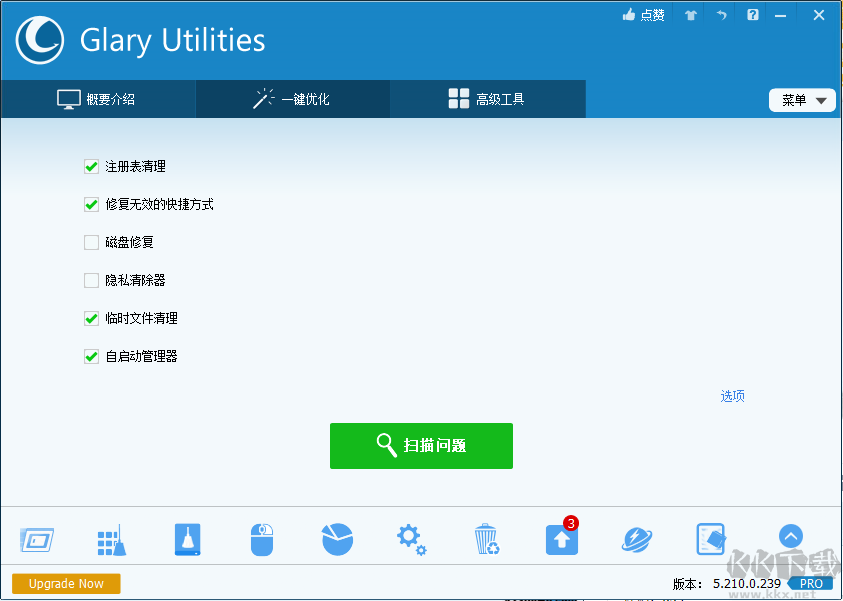Enable 隐私清除器 checkbox
This screenshot has height=601, width=843.
pyautogui.click(x=91, y=280)
